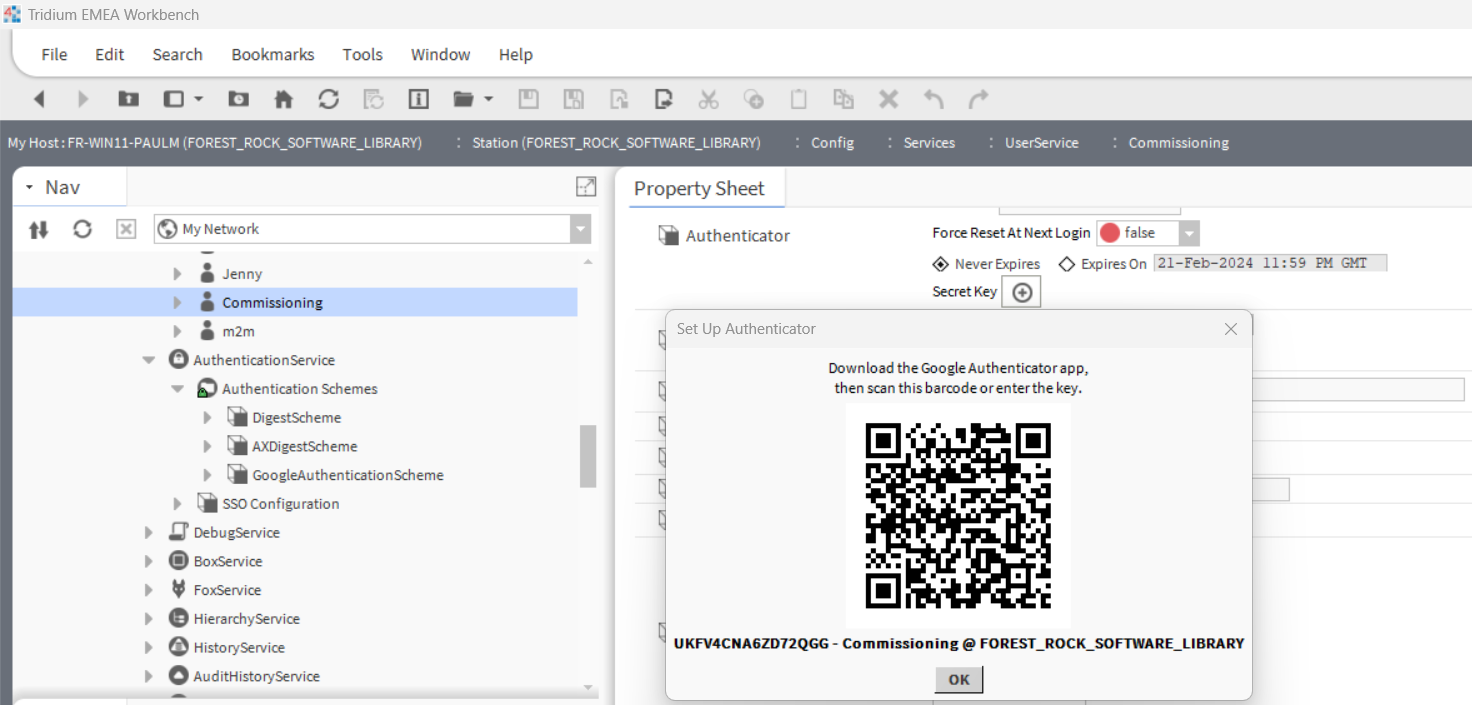Close the Set Up Authenticator dialog

point(1231,329)
